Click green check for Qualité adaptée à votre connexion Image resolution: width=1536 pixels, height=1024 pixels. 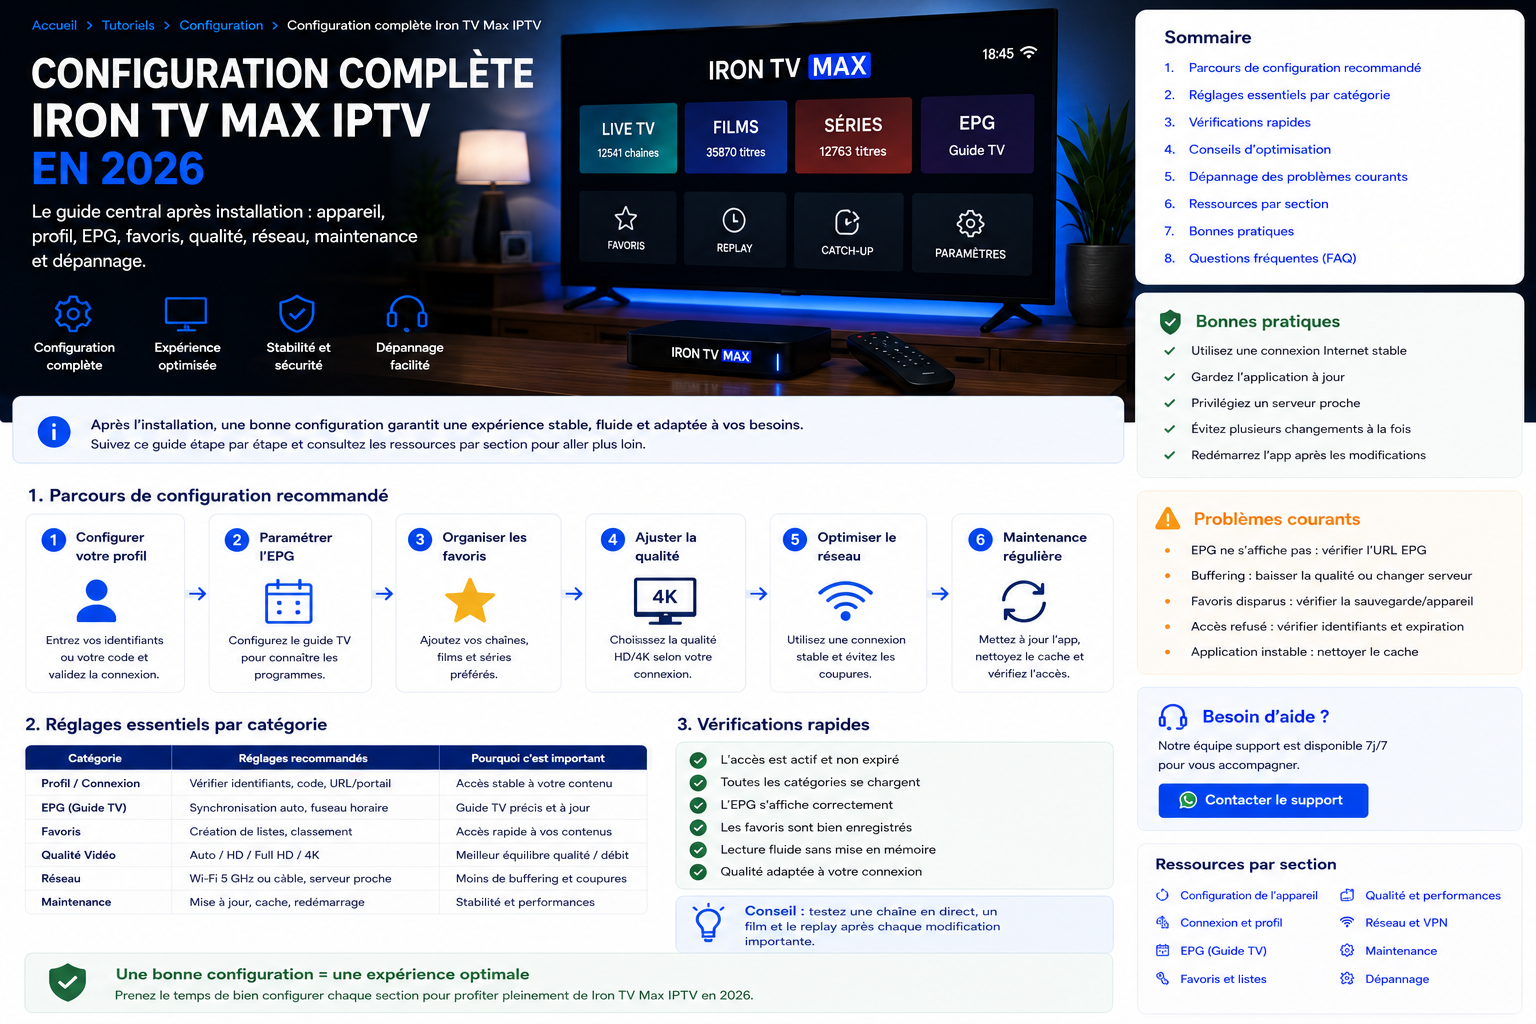(x=698, y=872)
